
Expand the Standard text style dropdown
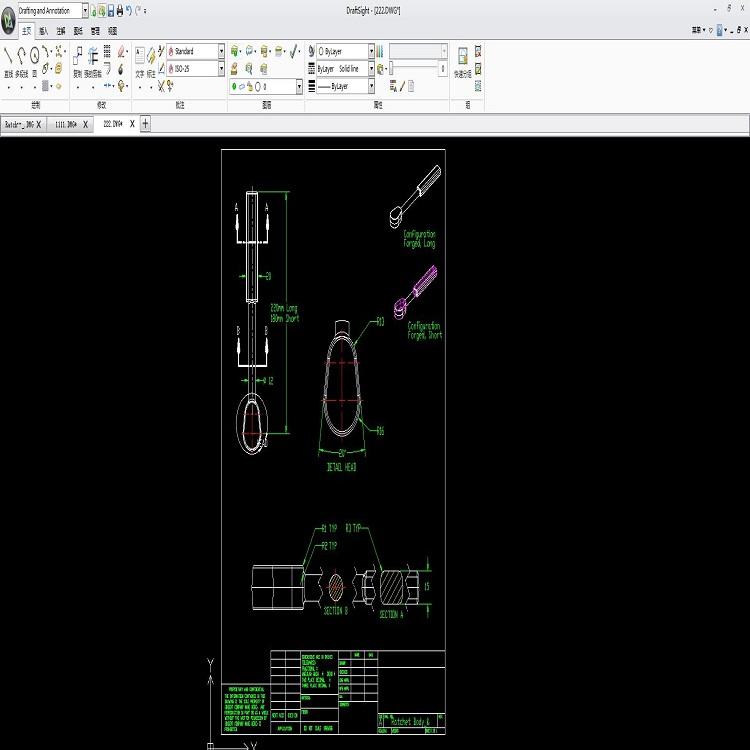pyautogui.click(x=221, y=50)
